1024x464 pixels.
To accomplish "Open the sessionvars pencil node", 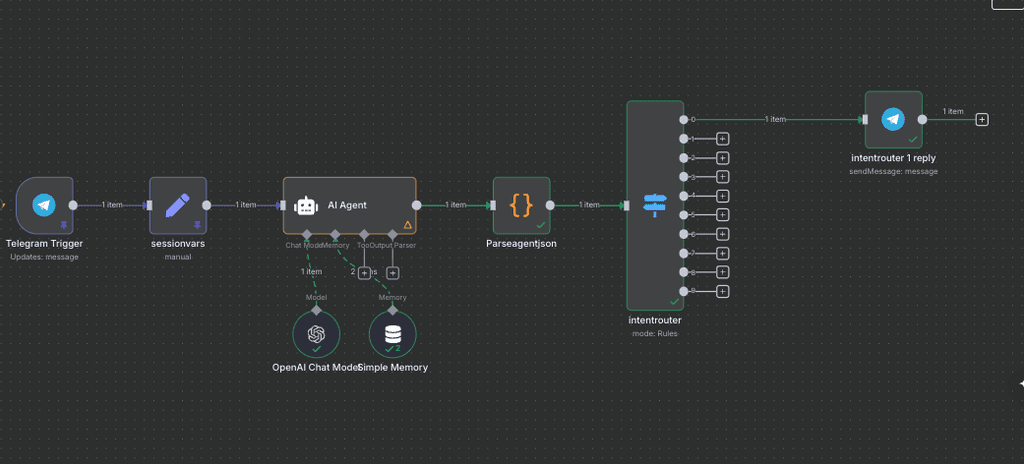I will 177,205.
